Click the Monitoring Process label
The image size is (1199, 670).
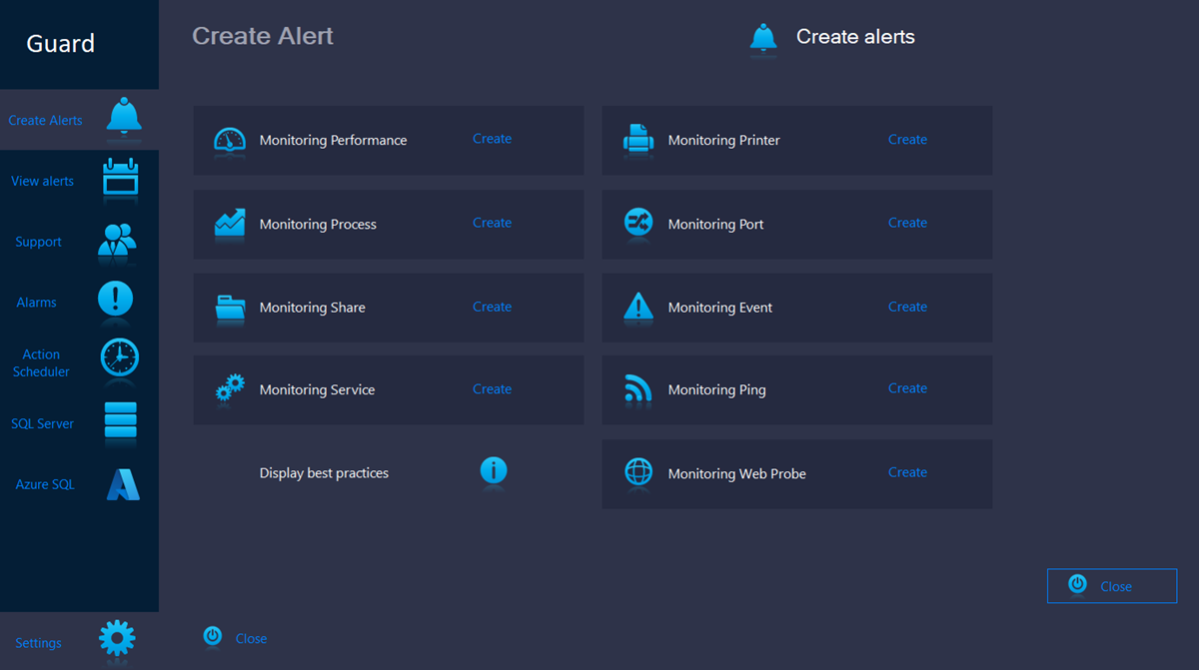[x=318, y=224]
